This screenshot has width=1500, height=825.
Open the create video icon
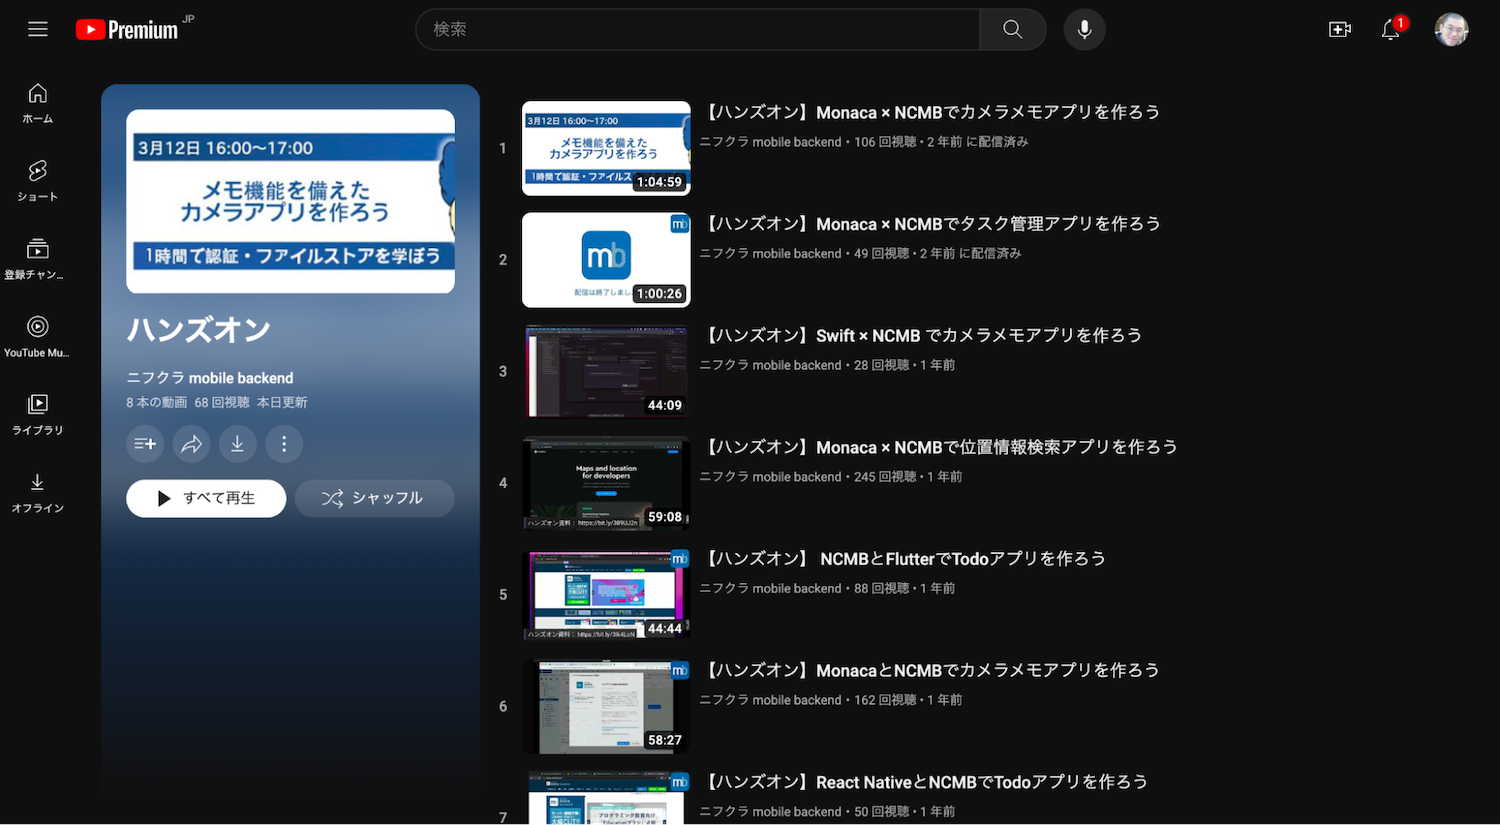coord(1340,29)
